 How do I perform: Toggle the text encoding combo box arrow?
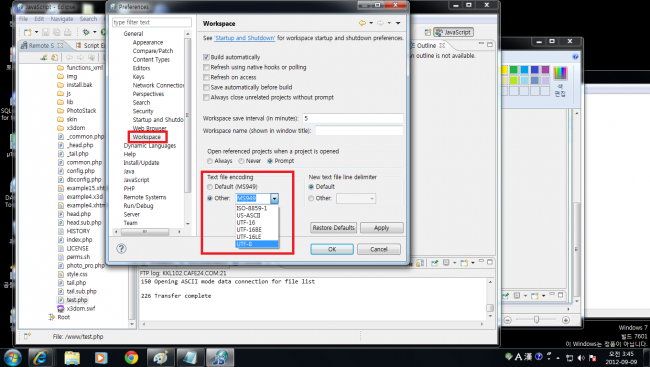tap(274, 199)
